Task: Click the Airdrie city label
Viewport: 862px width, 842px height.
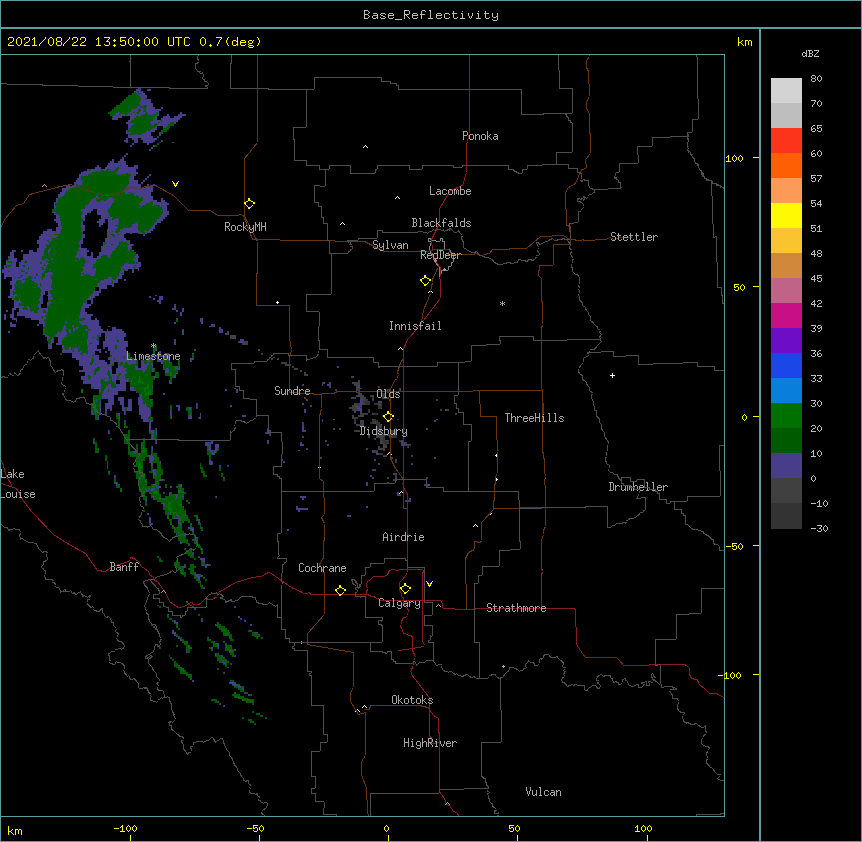Action: (x=403, y=537)
